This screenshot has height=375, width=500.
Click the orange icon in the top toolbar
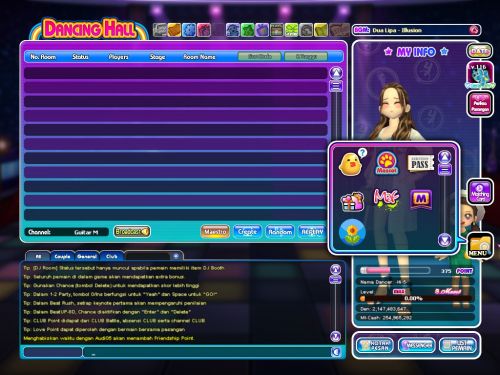tap(174, 30)
